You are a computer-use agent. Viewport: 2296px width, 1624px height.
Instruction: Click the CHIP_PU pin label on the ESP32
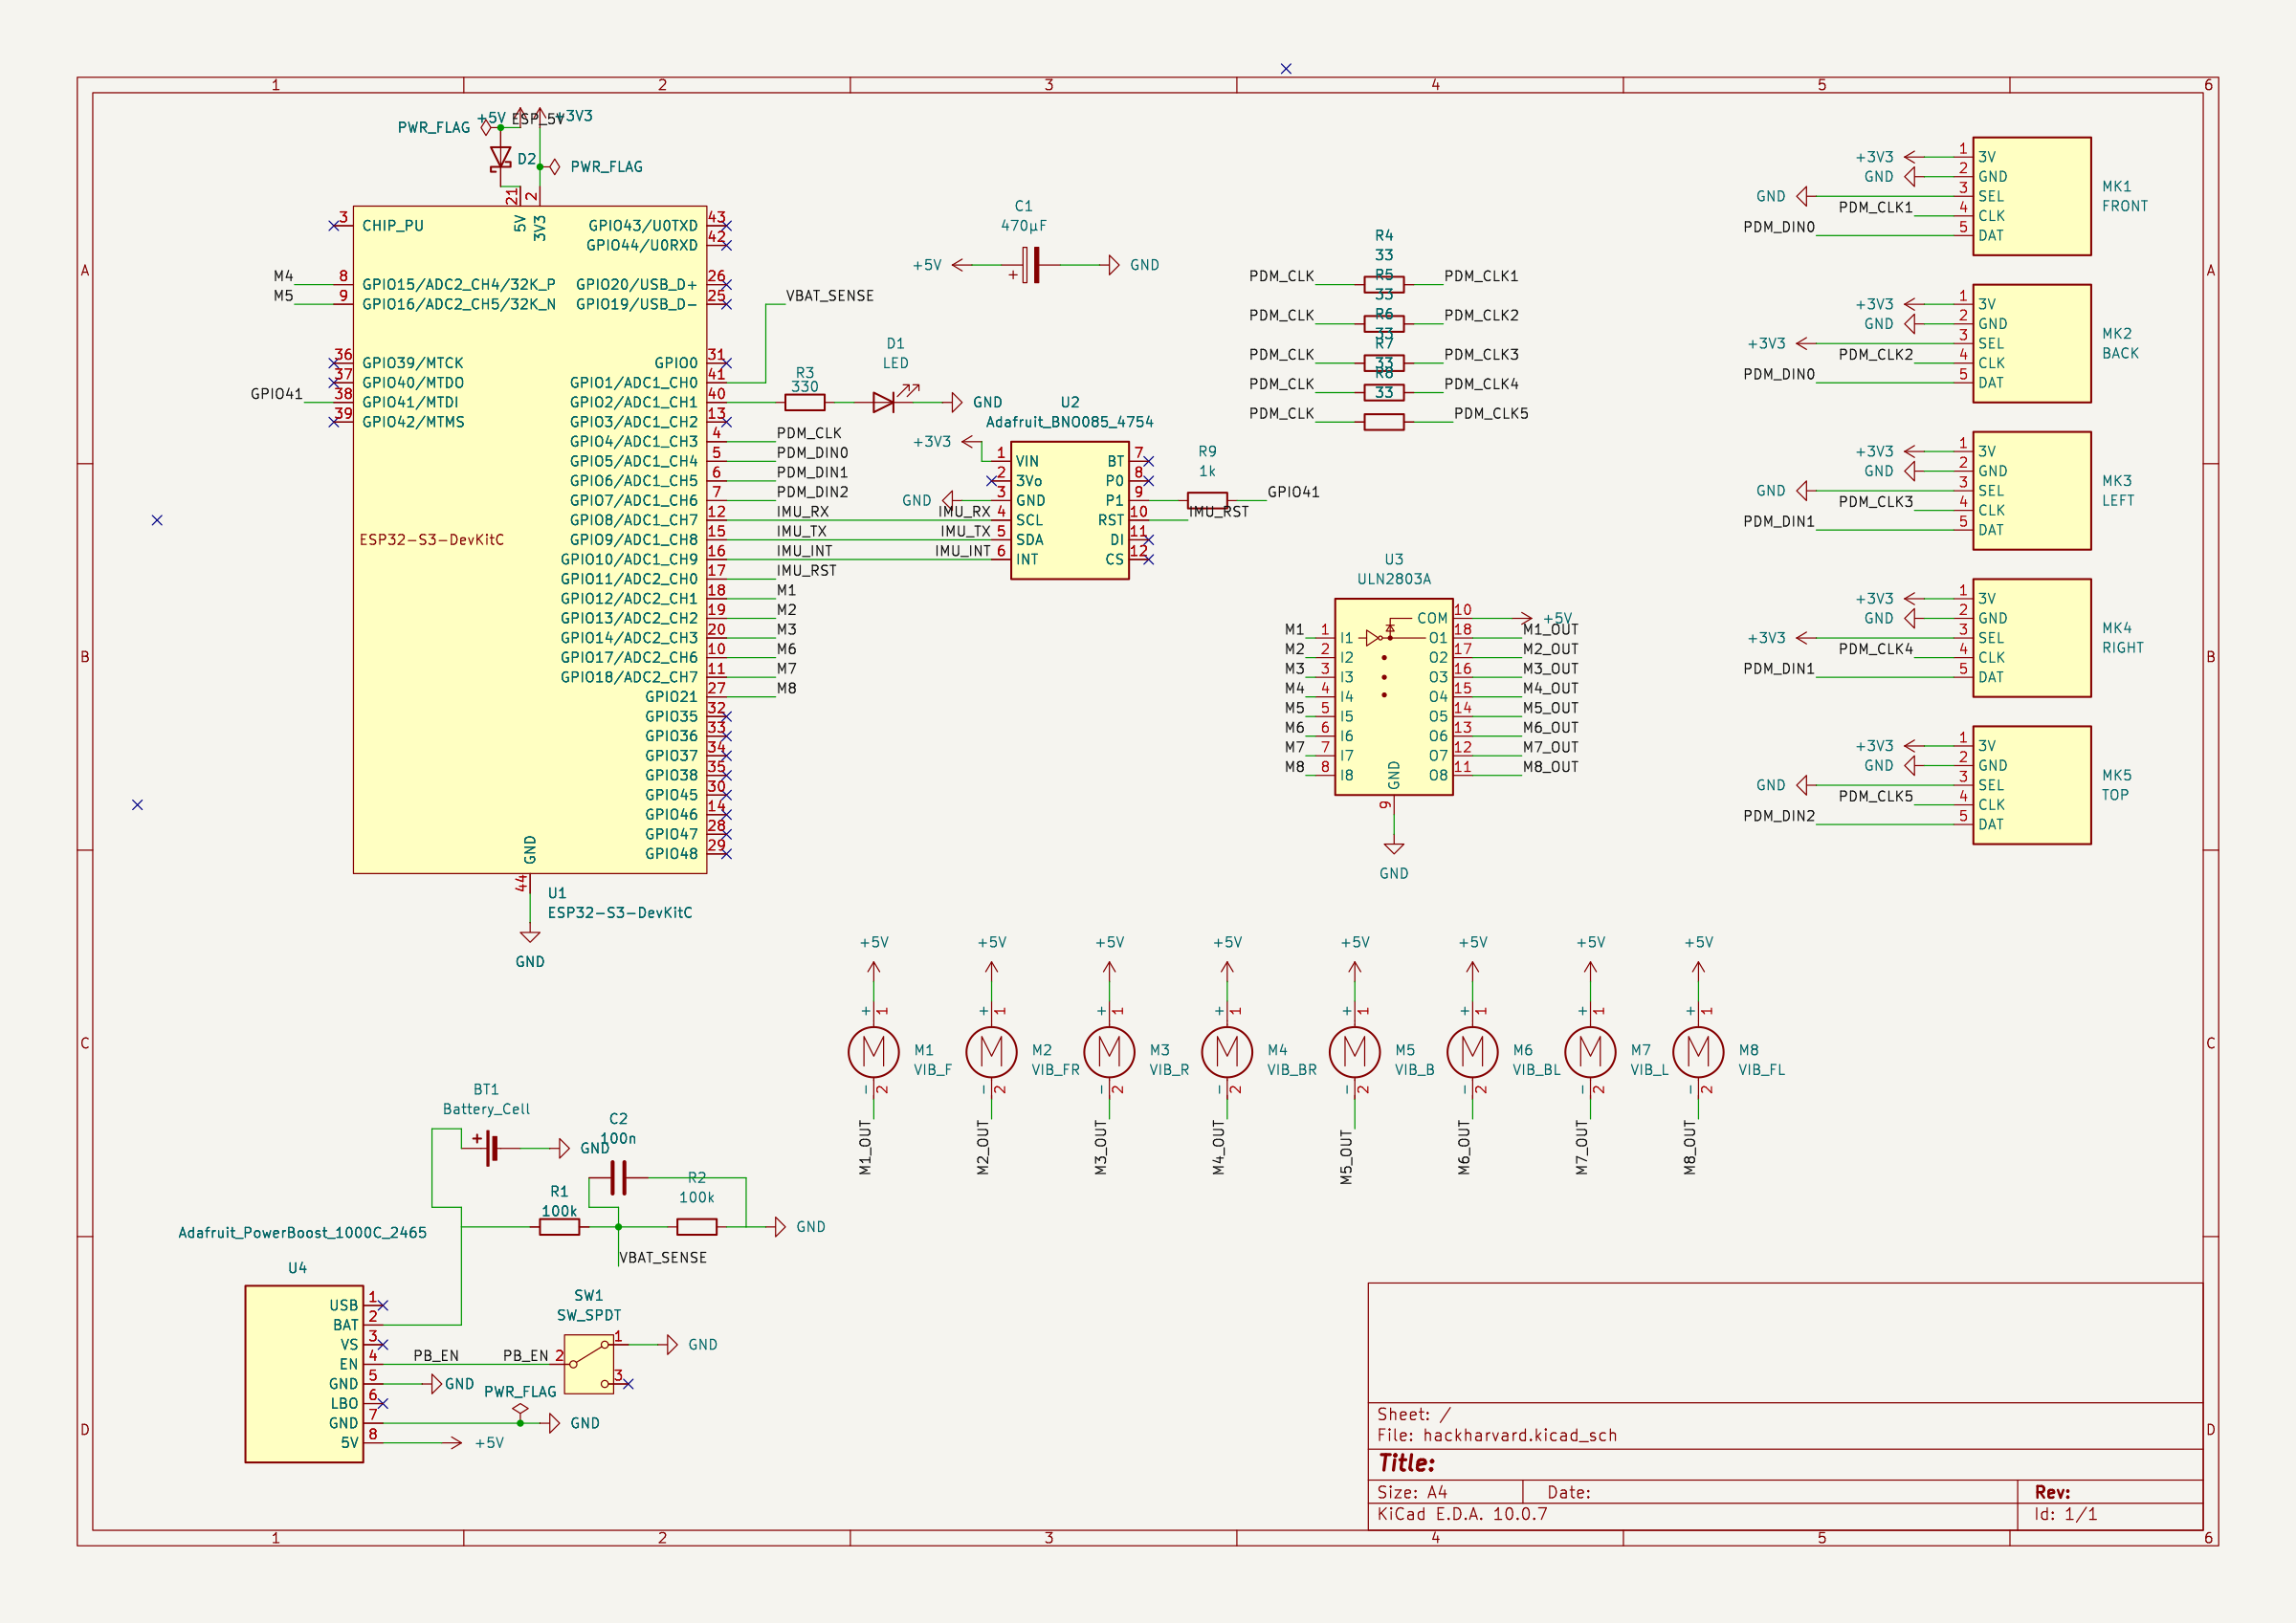(x=393, y=226)
